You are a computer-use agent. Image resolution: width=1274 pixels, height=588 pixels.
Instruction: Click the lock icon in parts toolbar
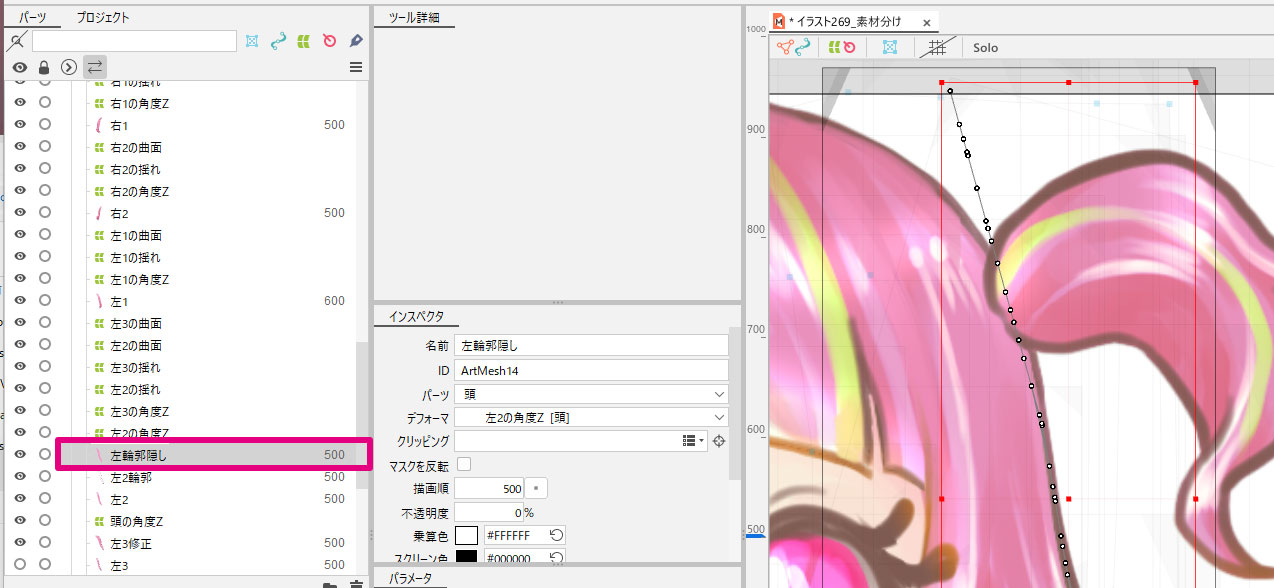tap(44, 67)
